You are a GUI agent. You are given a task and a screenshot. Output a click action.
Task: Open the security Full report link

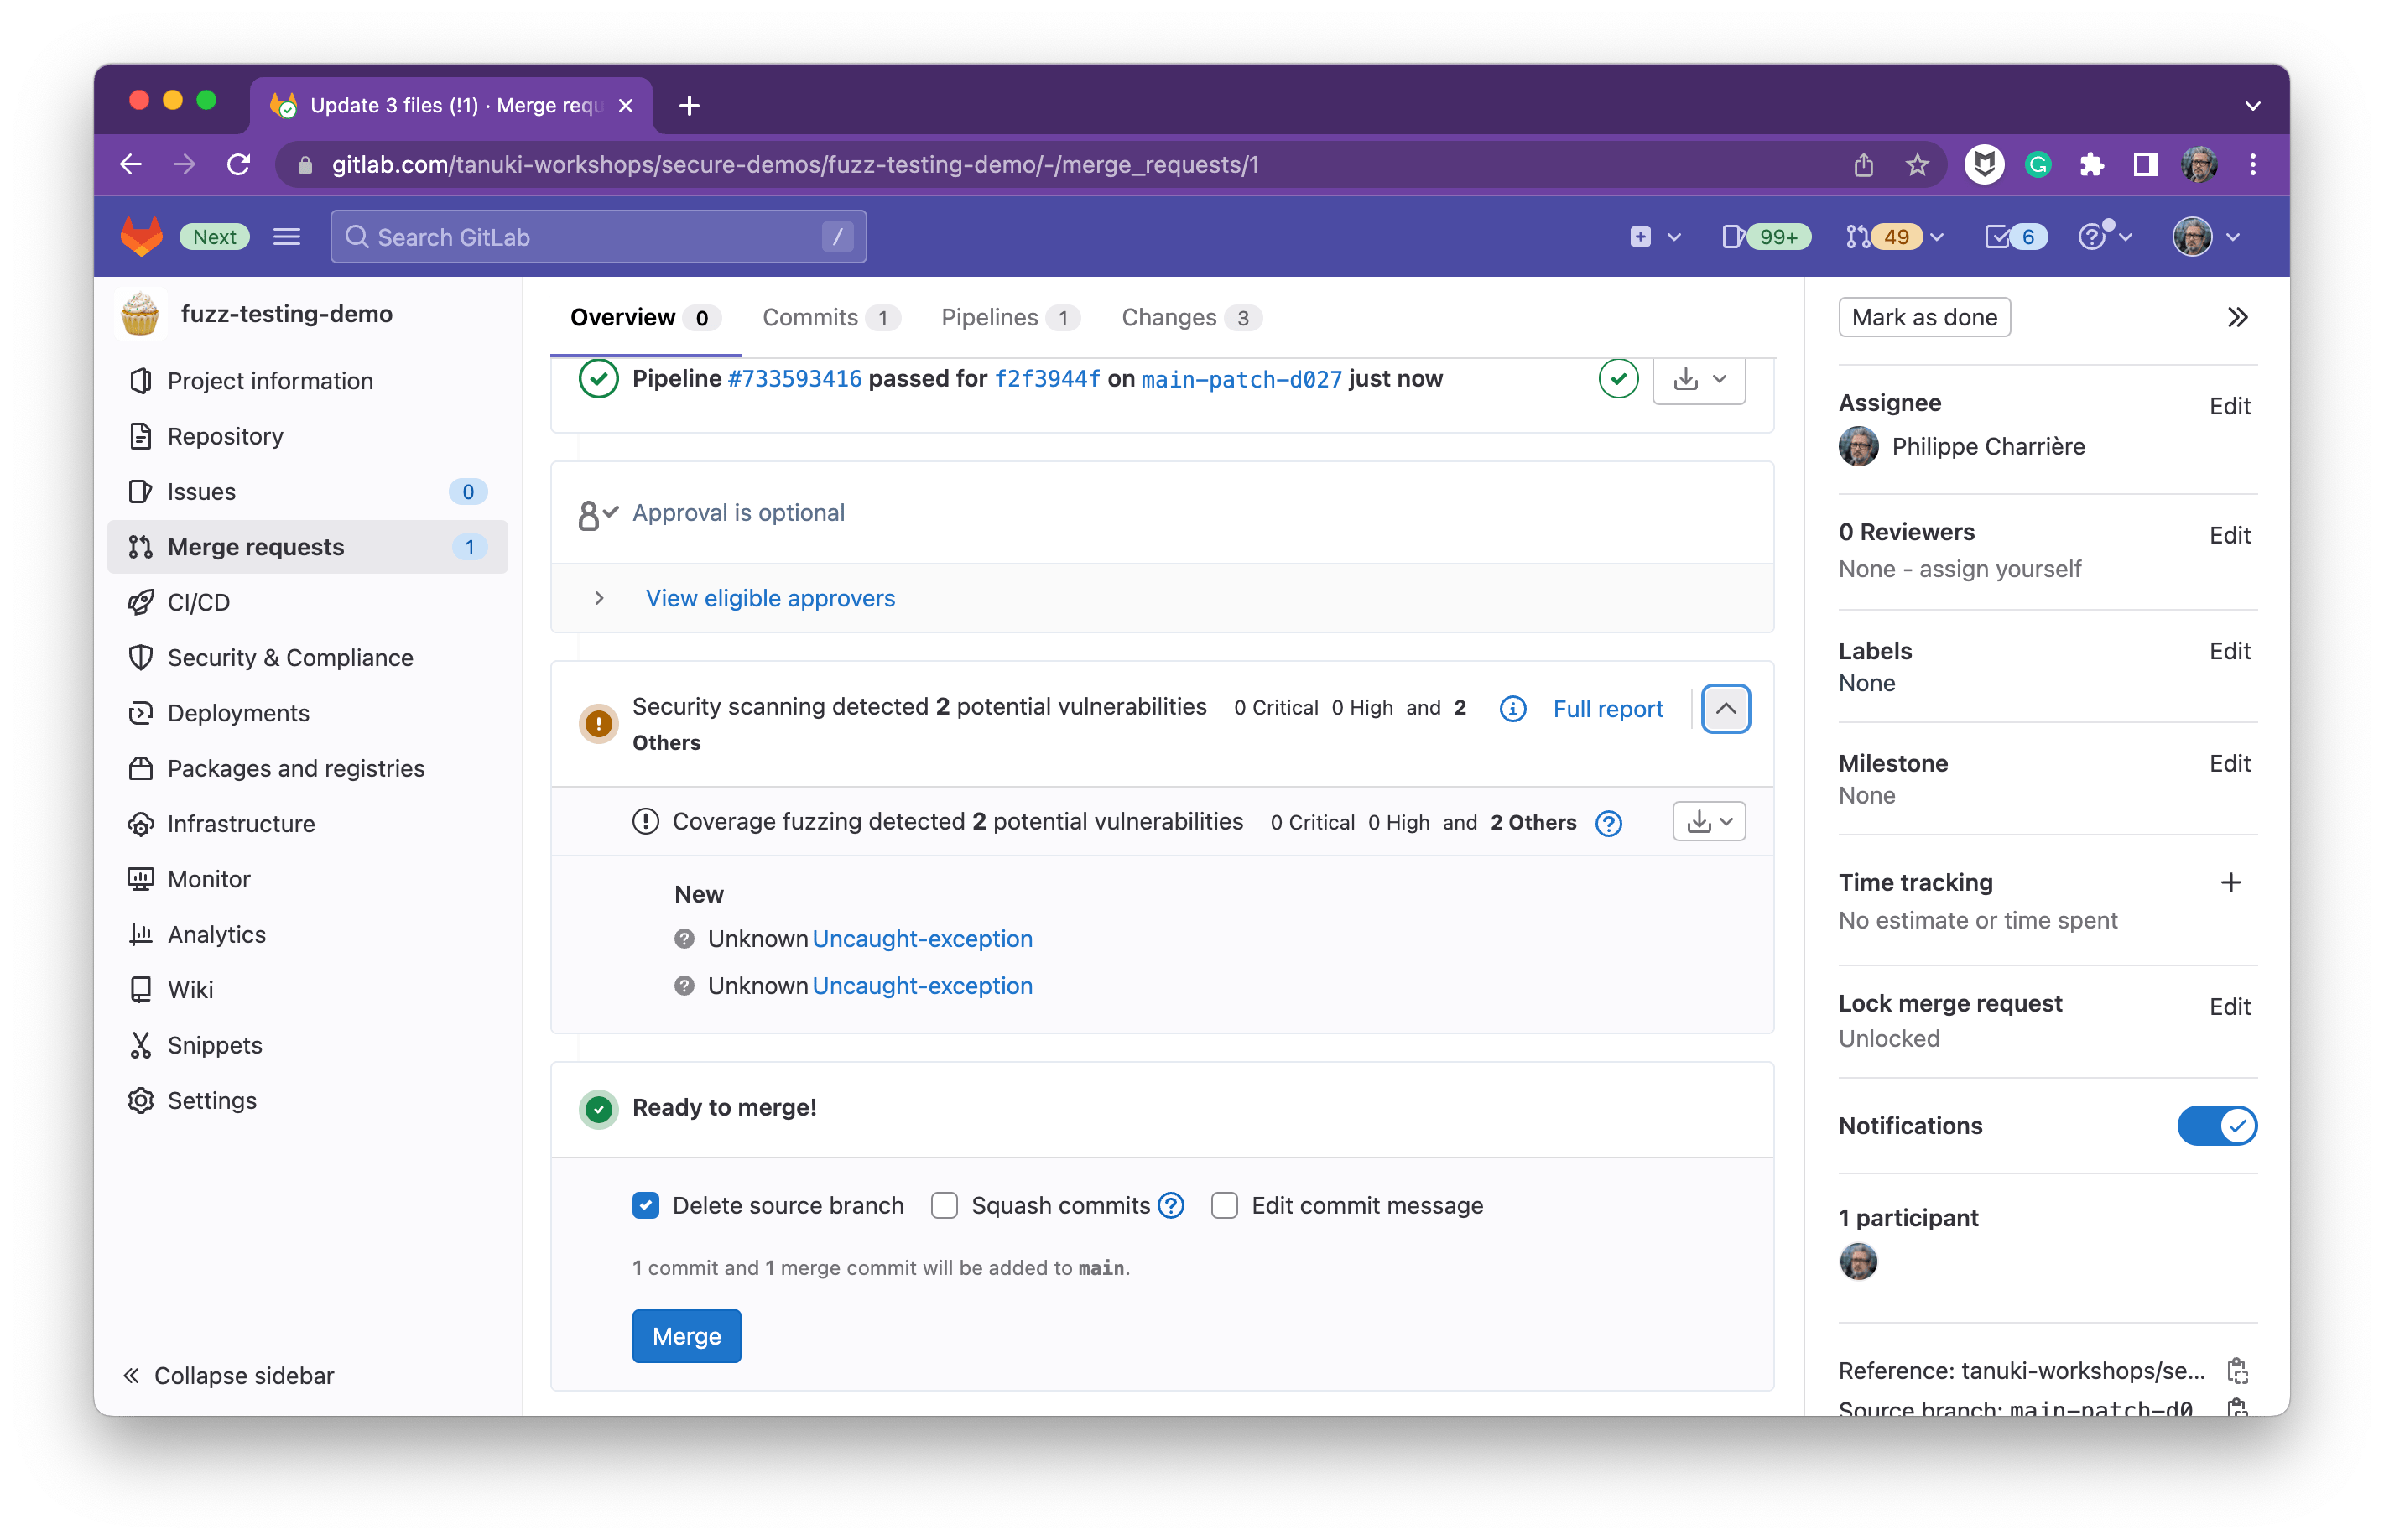(x=1607, y=709)
